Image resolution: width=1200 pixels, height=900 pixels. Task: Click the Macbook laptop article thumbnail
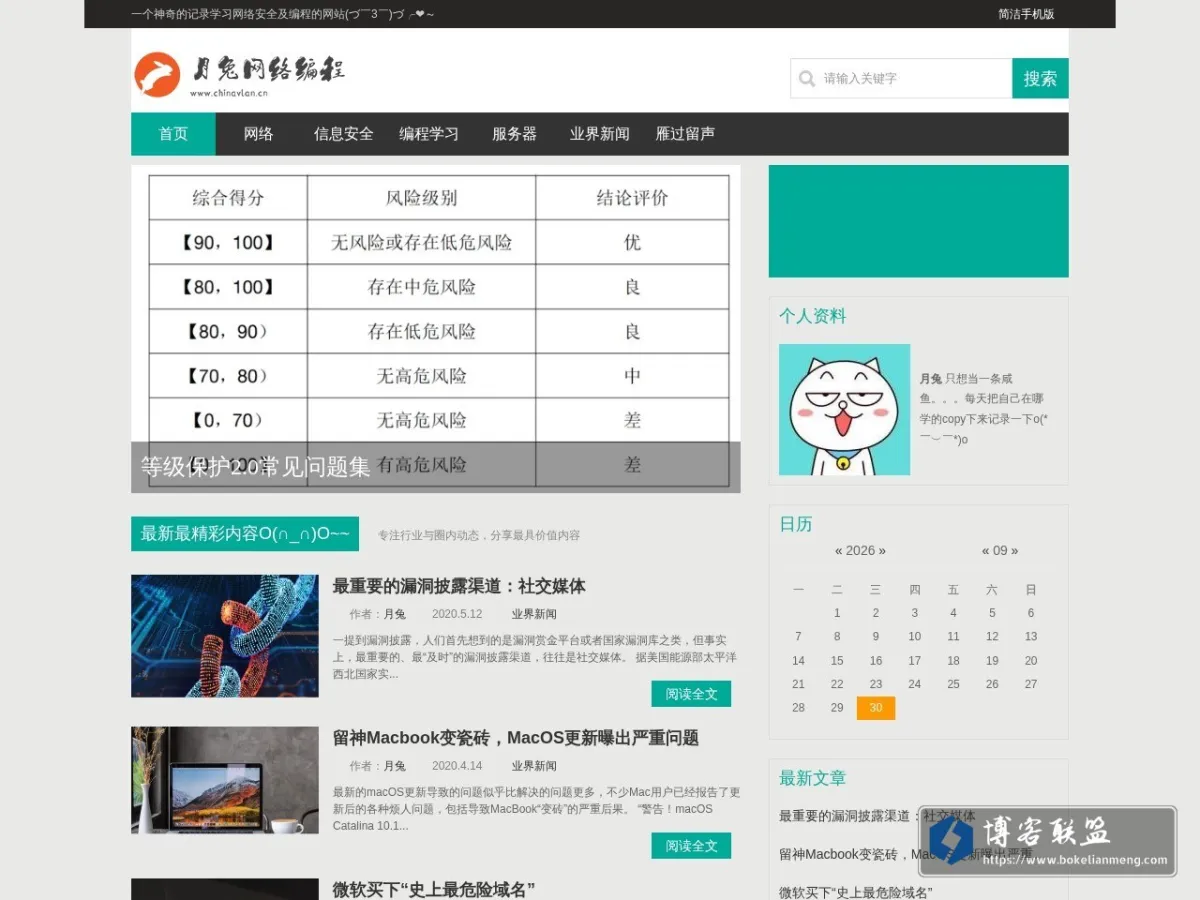225,780
